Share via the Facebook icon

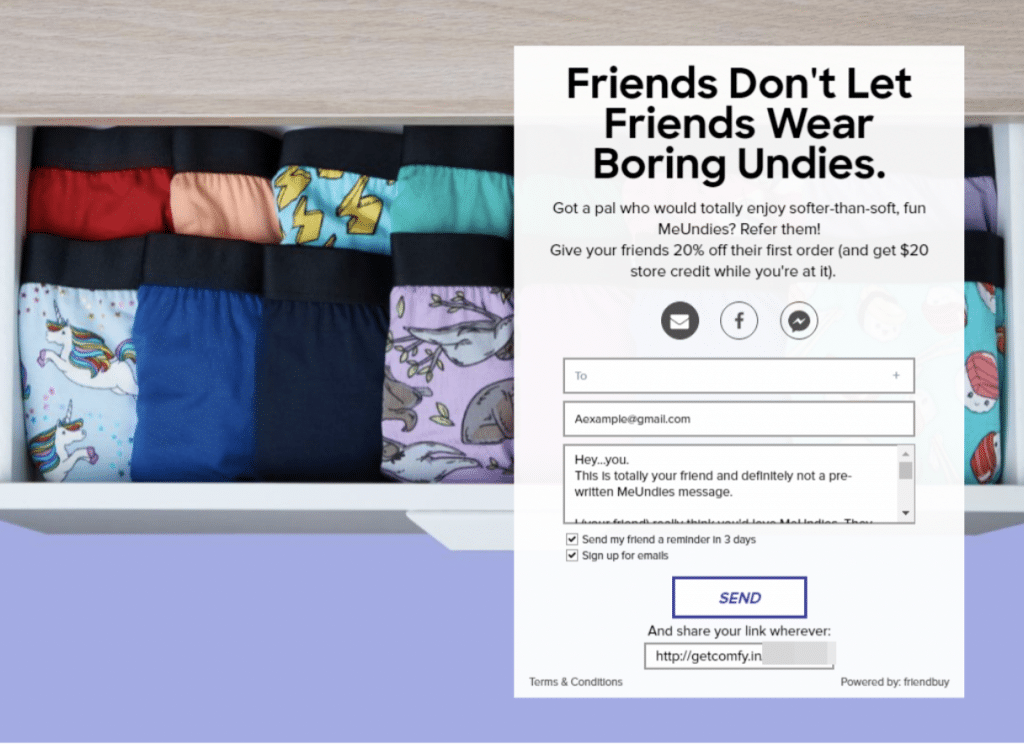click(739, 321)
